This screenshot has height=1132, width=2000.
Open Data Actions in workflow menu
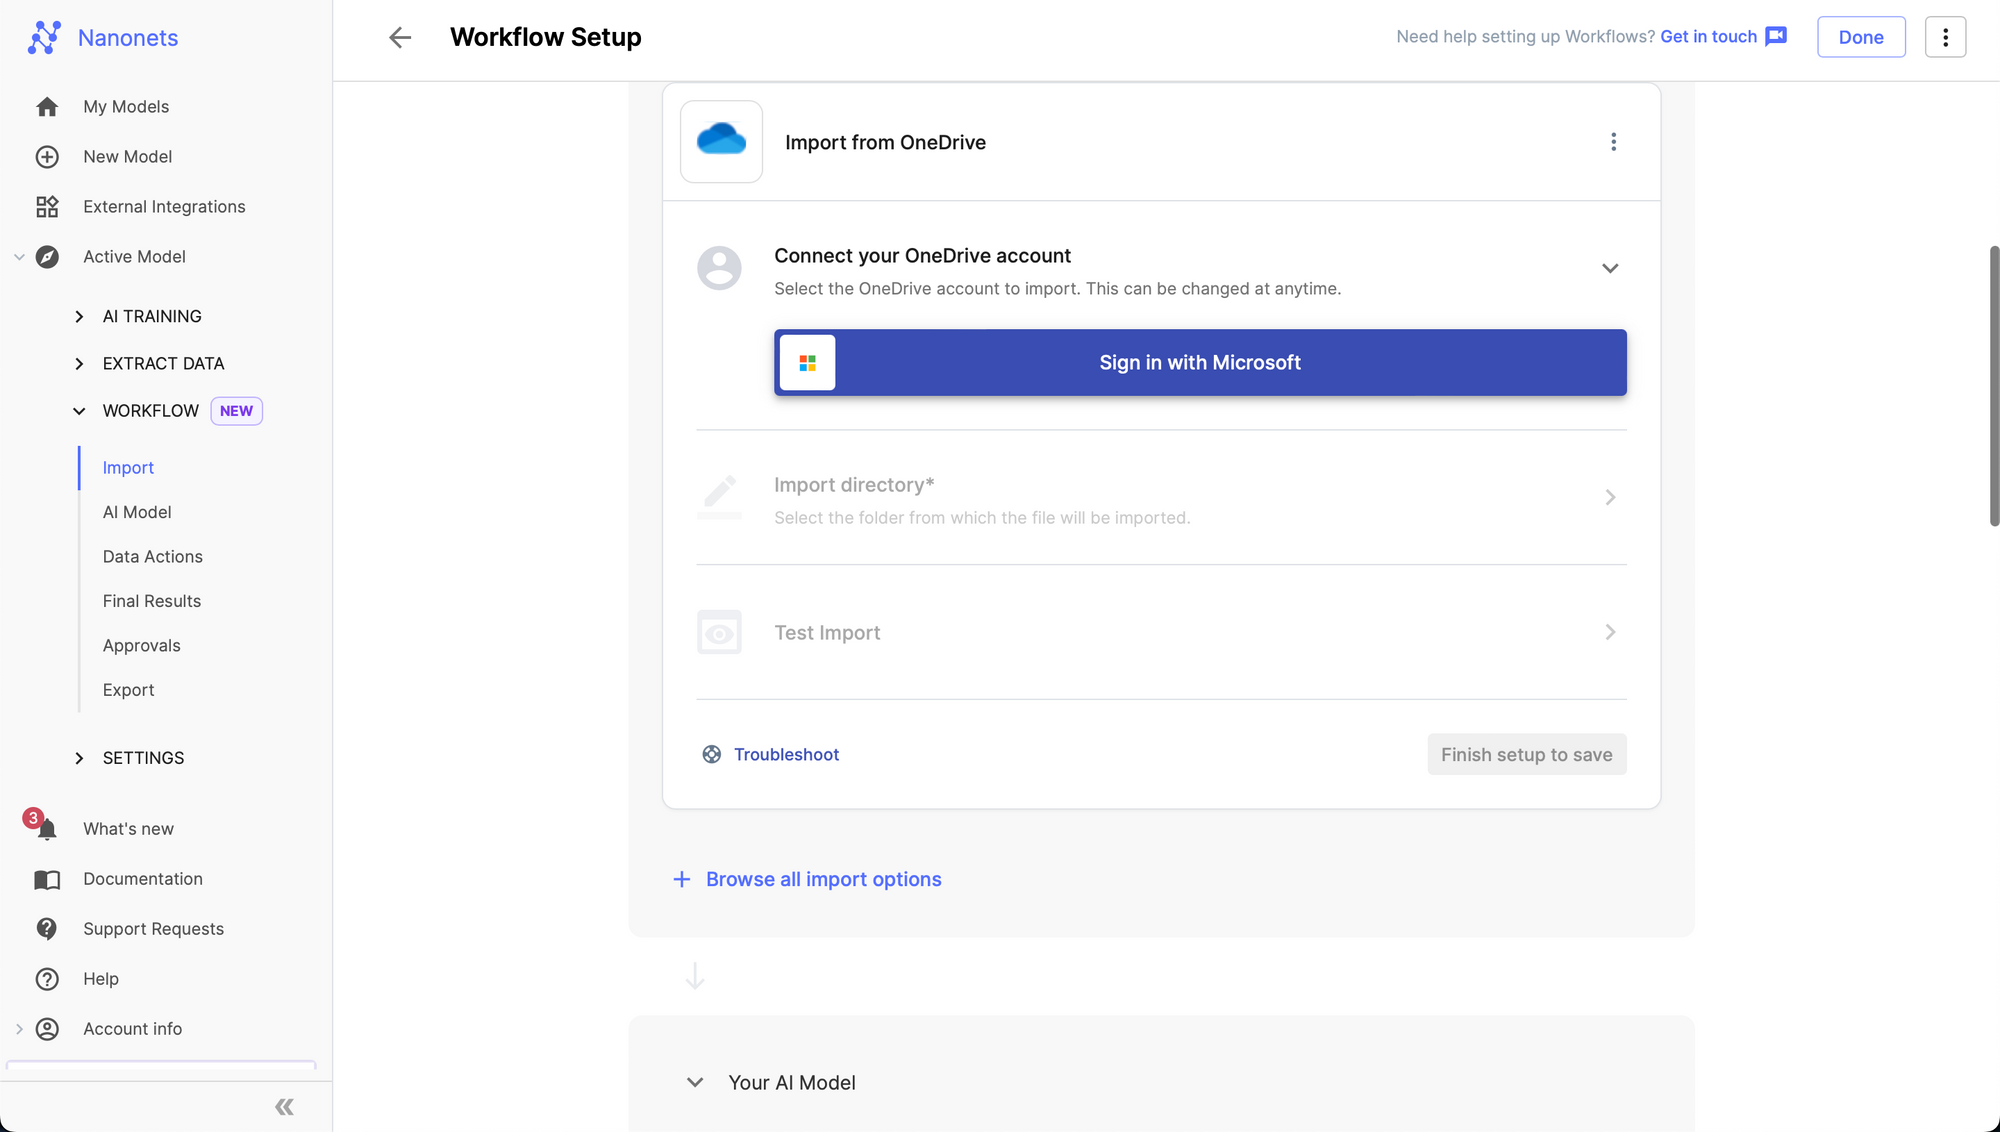coord(152,557)
